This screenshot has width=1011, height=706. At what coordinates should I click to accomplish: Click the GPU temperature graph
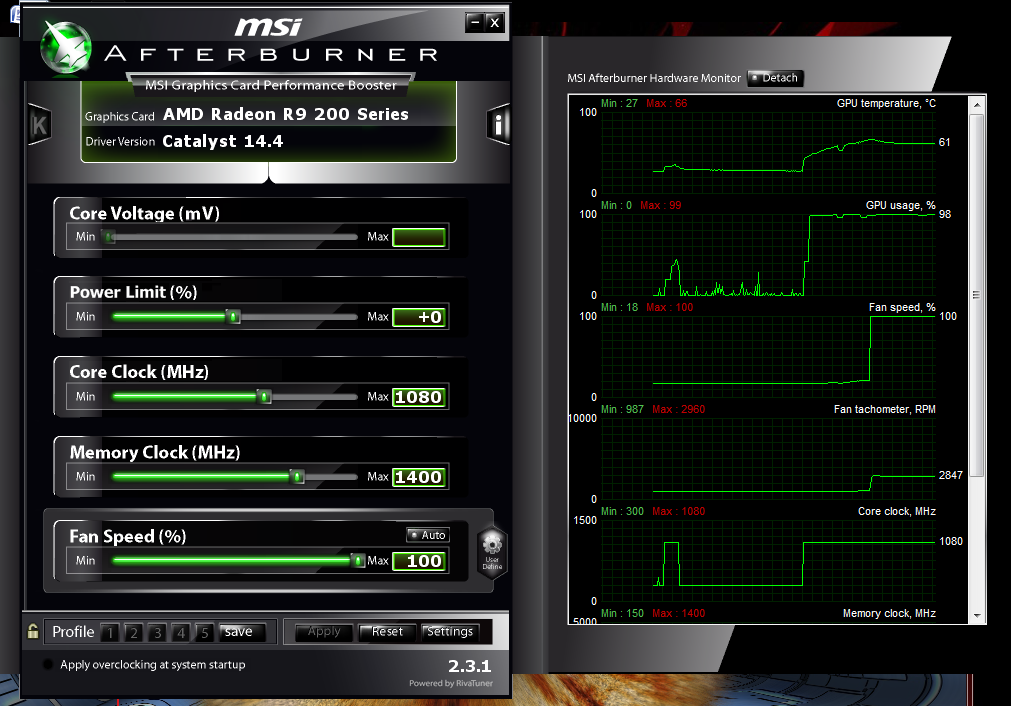(768, 152)
